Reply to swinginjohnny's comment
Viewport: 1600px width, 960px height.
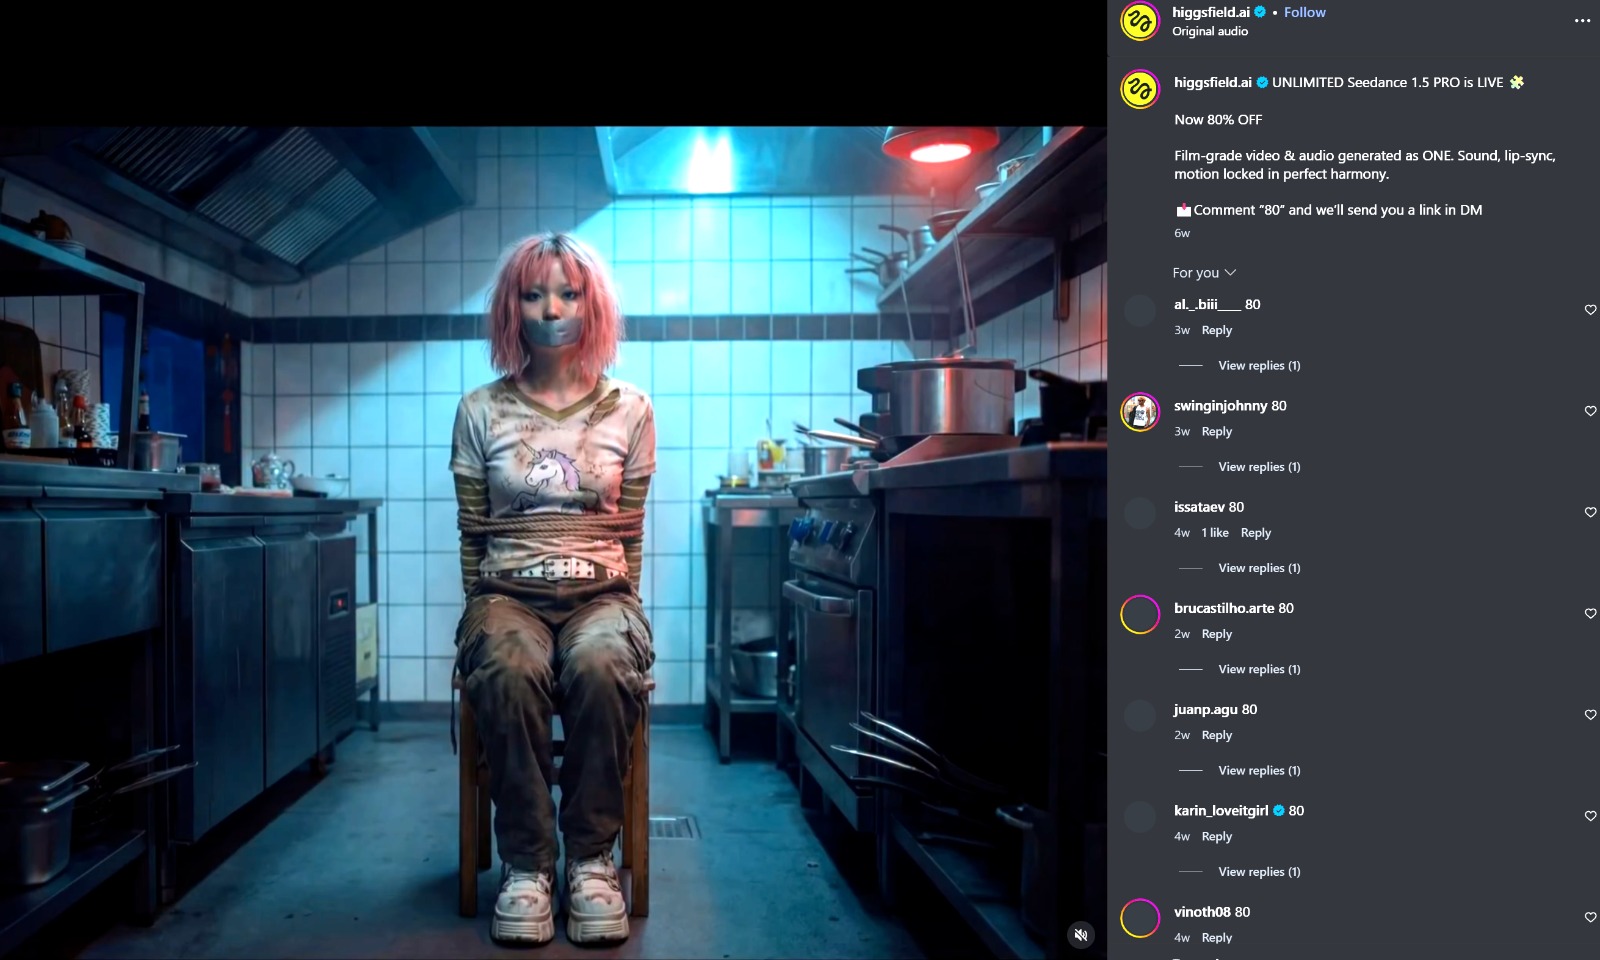click(x=1217, y=431)
